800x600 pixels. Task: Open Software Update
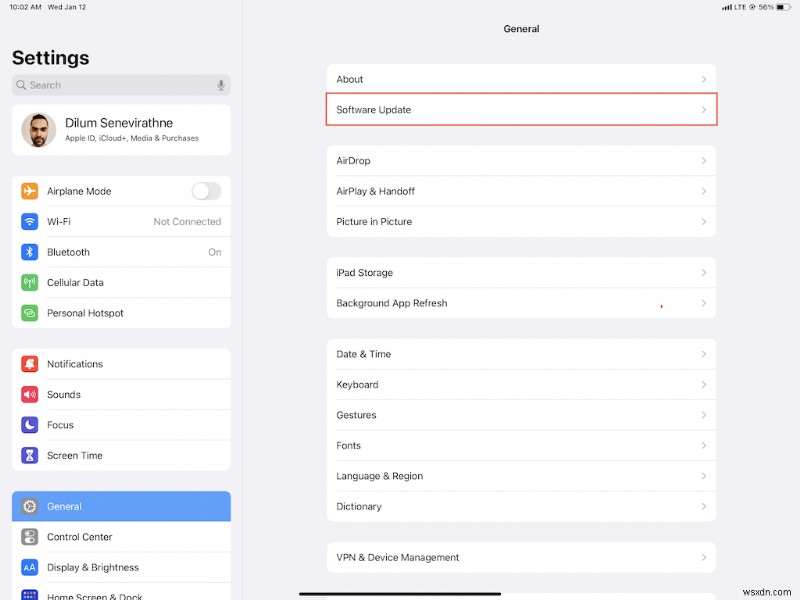point(520,109)
